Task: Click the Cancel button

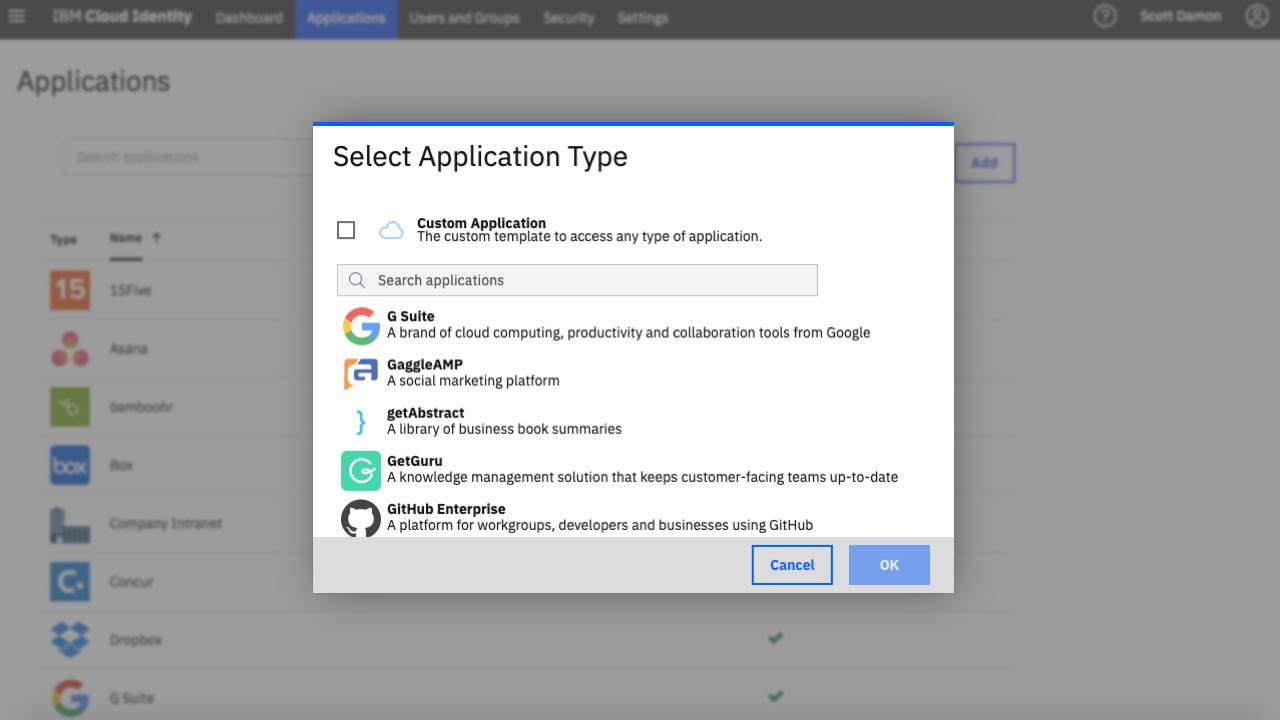Action: pyautogui.click(x=792, y=565)
